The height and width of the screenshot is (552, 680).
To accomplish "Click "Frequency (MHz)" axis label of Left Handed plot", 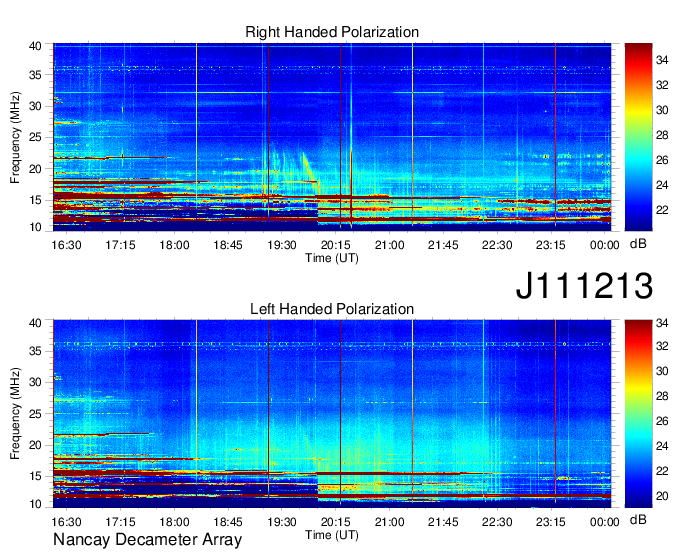I will pyautogui.click(x=15, y=414).
